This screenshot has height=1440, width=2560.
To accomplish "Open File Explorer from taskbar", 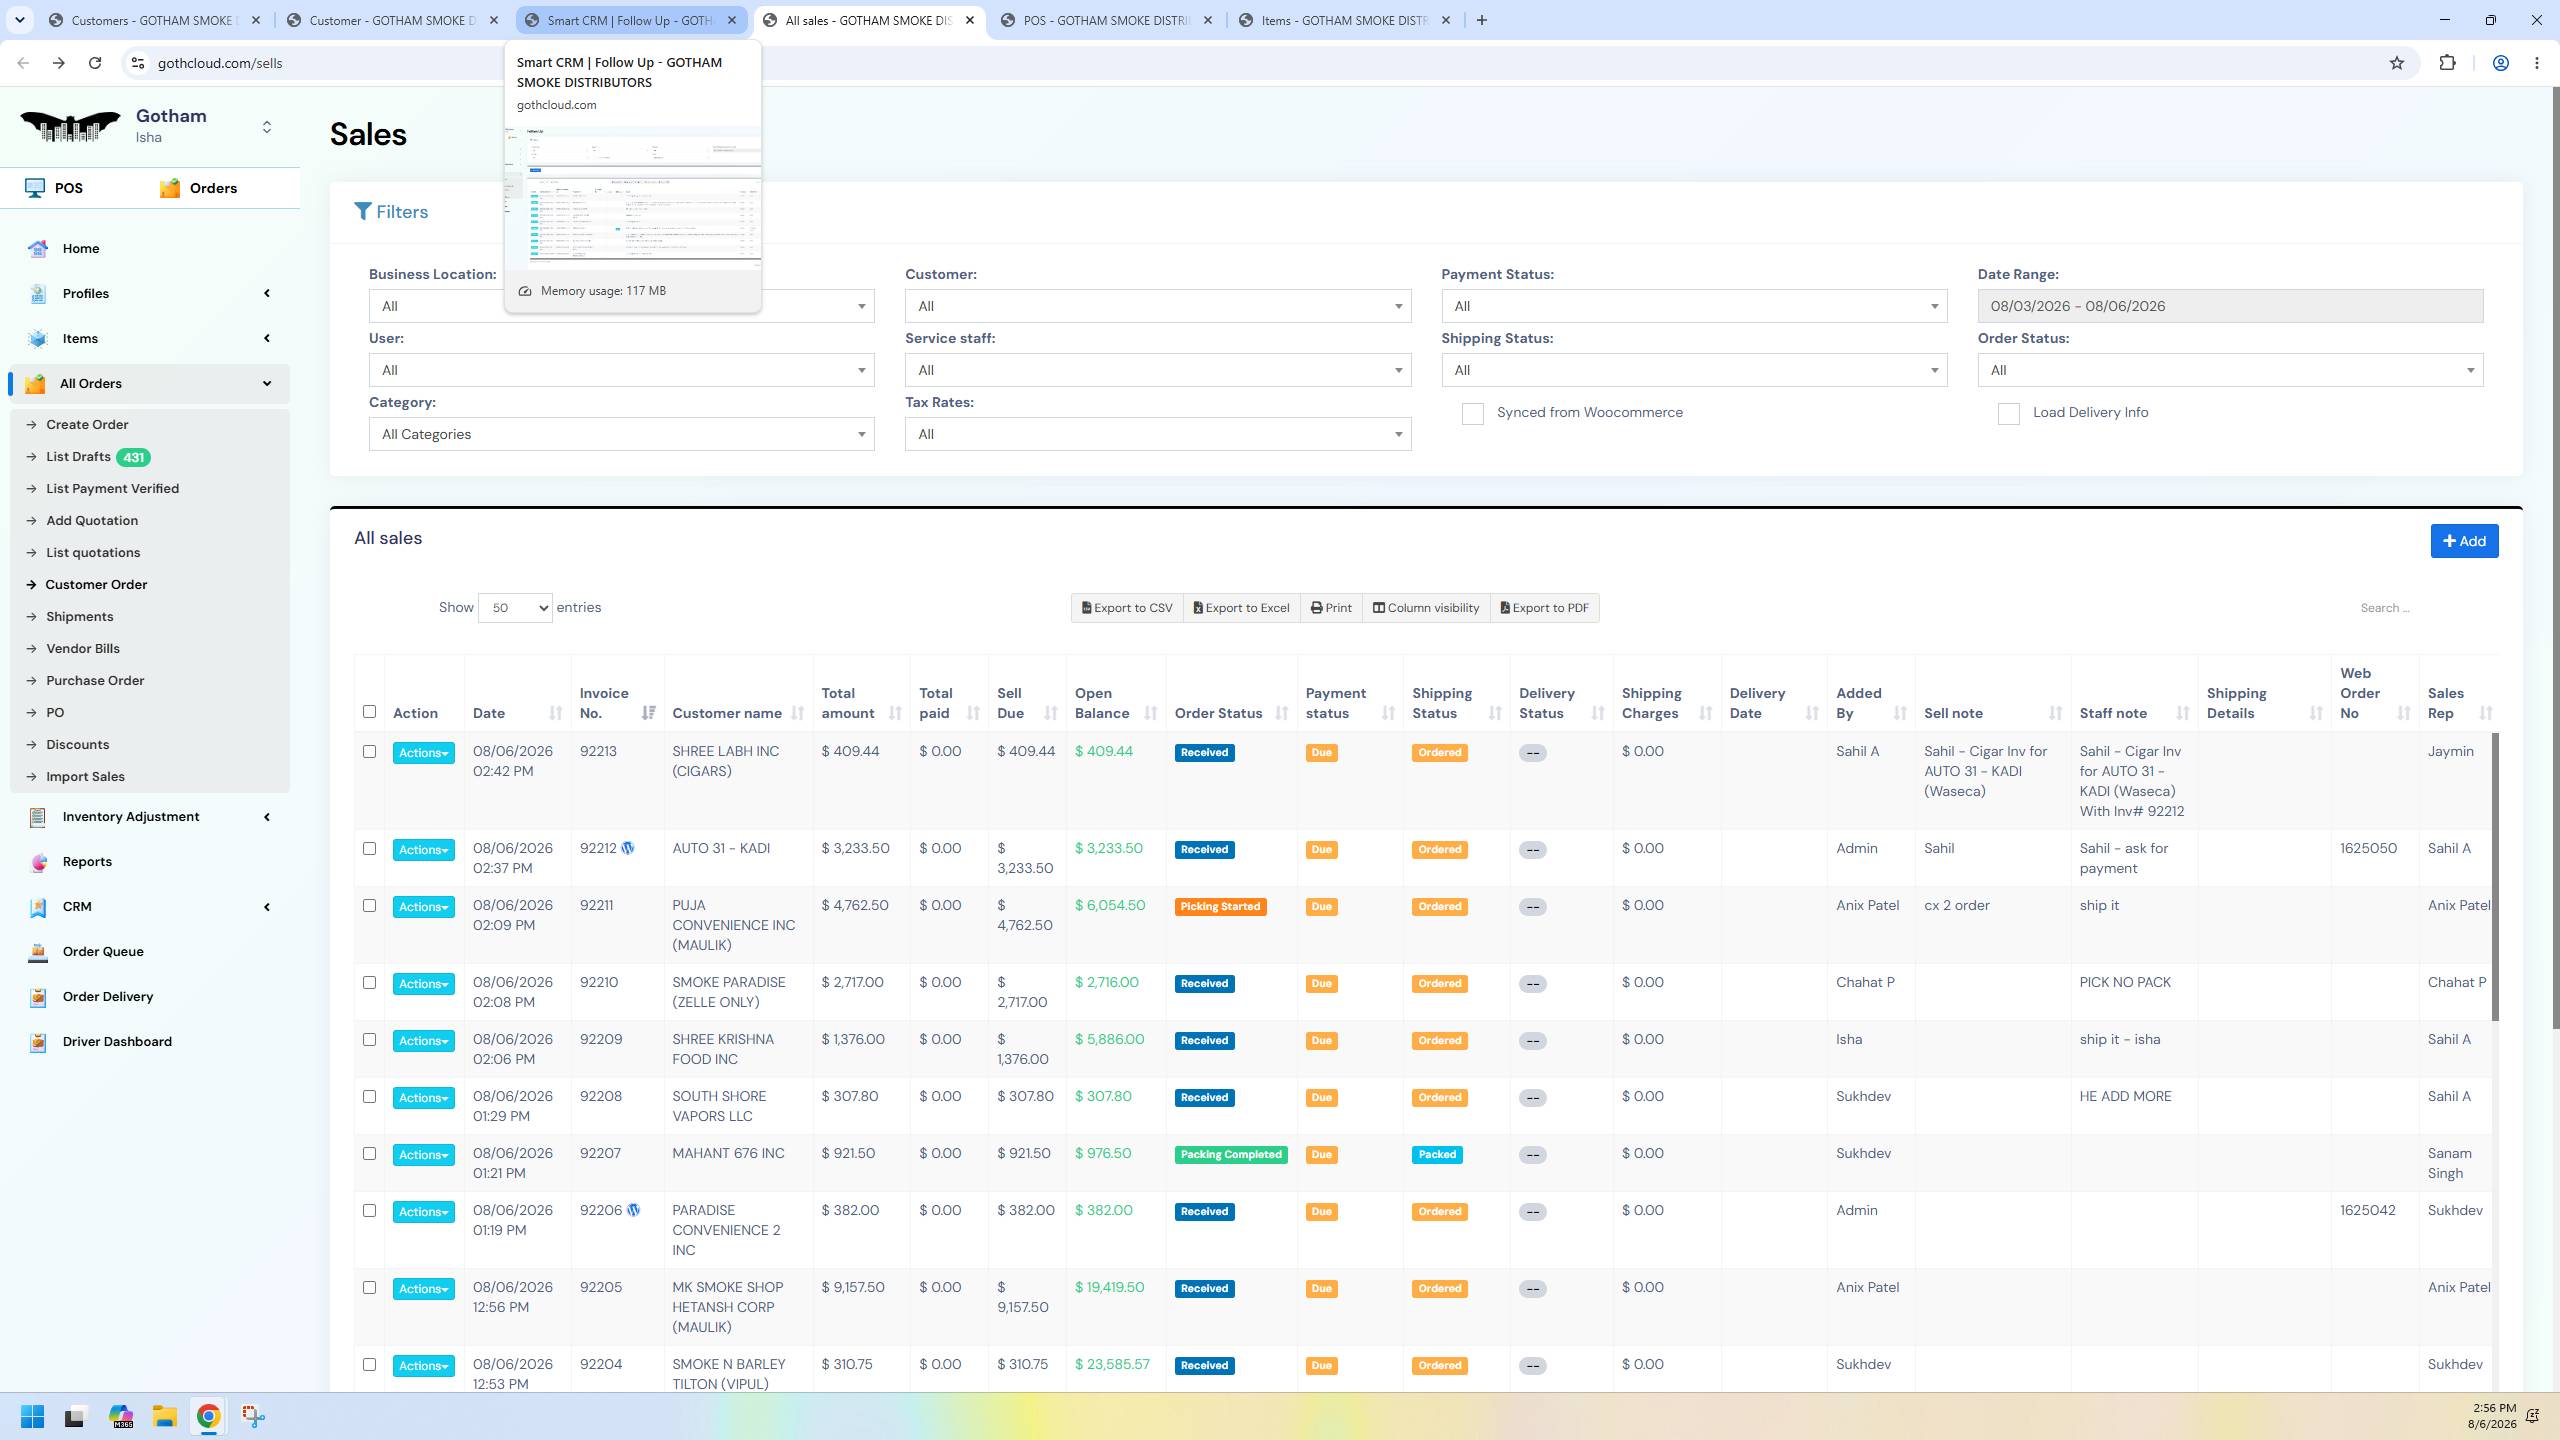I will tap(164, 1416).
